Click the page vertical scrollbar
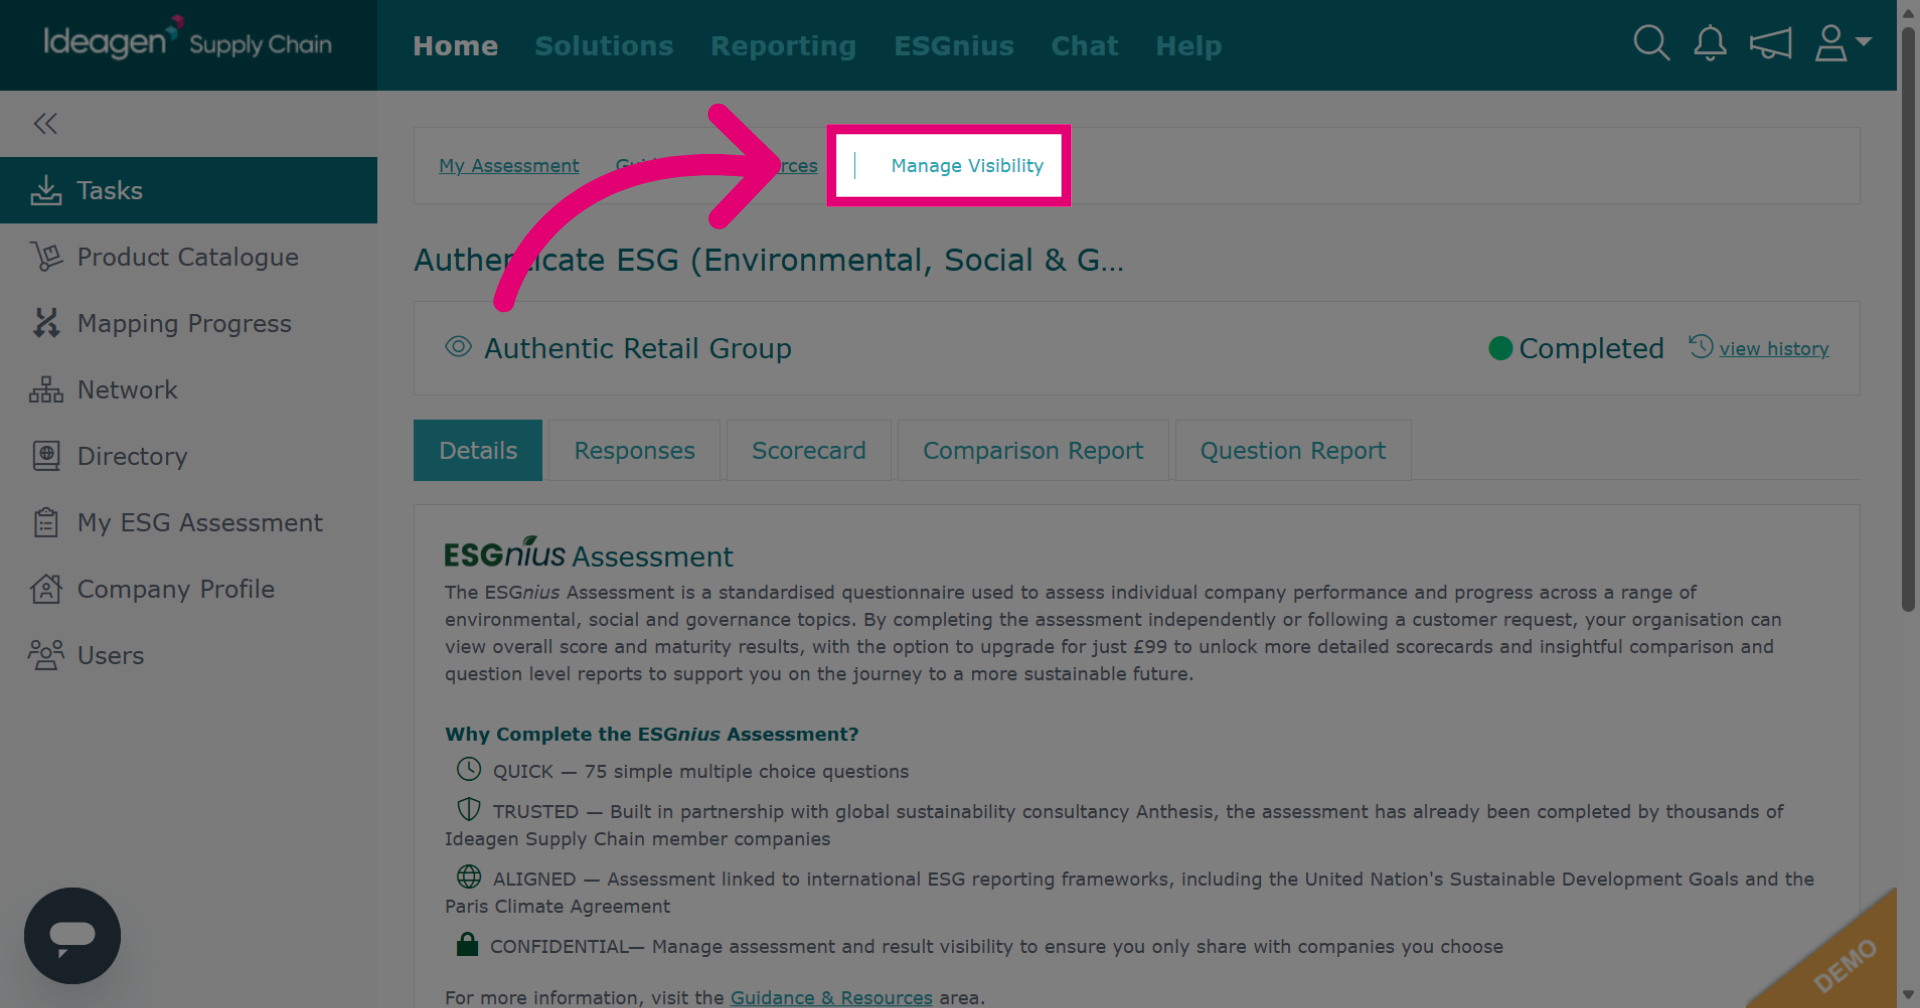The image size is (1920, 1008). [x=1908, y=320]
